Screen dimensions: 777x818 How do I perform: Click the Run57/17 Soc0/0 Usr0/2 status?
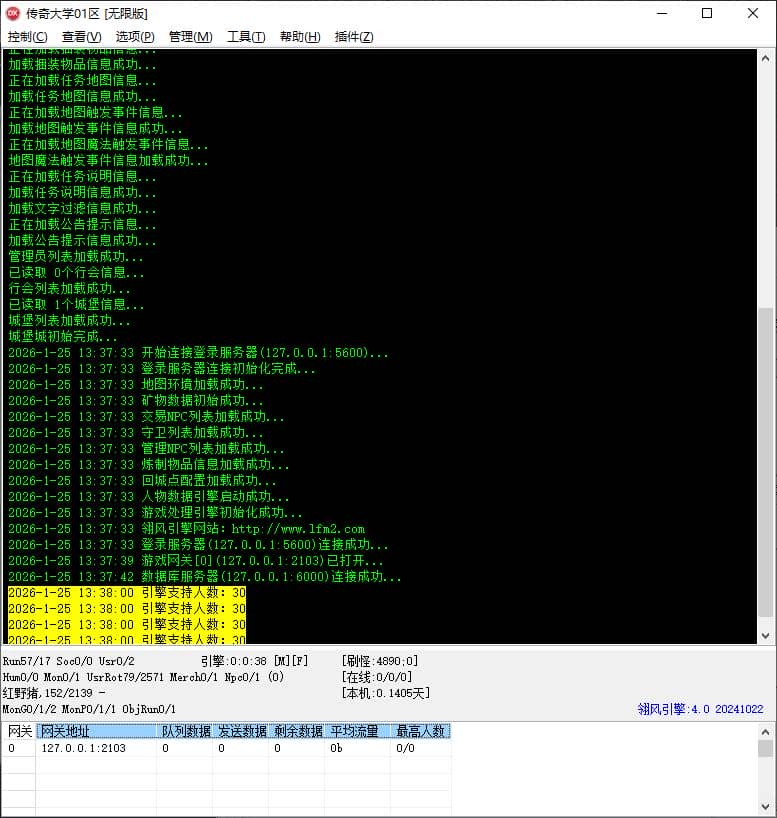(68, 661)
